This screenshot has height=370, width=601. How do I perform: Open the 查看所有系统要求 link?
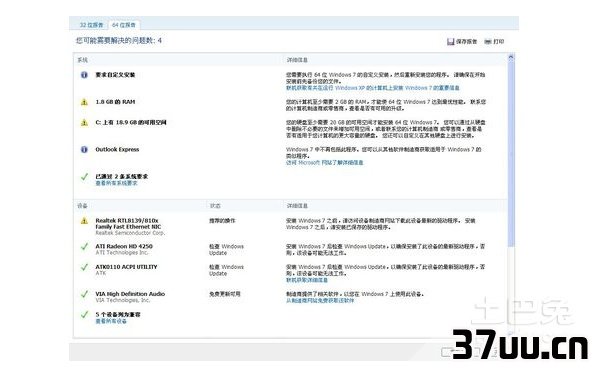(116, 183)
